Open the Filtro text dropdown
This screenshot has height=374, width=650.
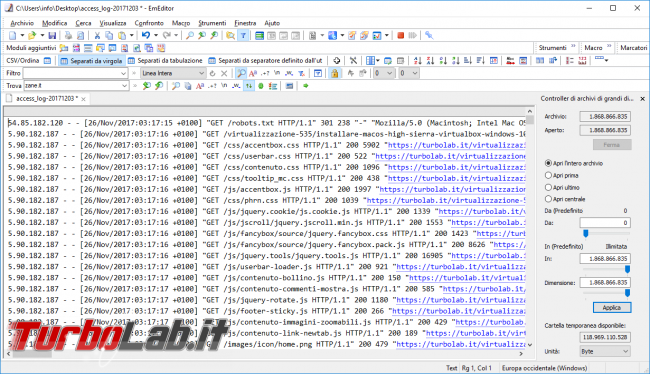point(123,73)
